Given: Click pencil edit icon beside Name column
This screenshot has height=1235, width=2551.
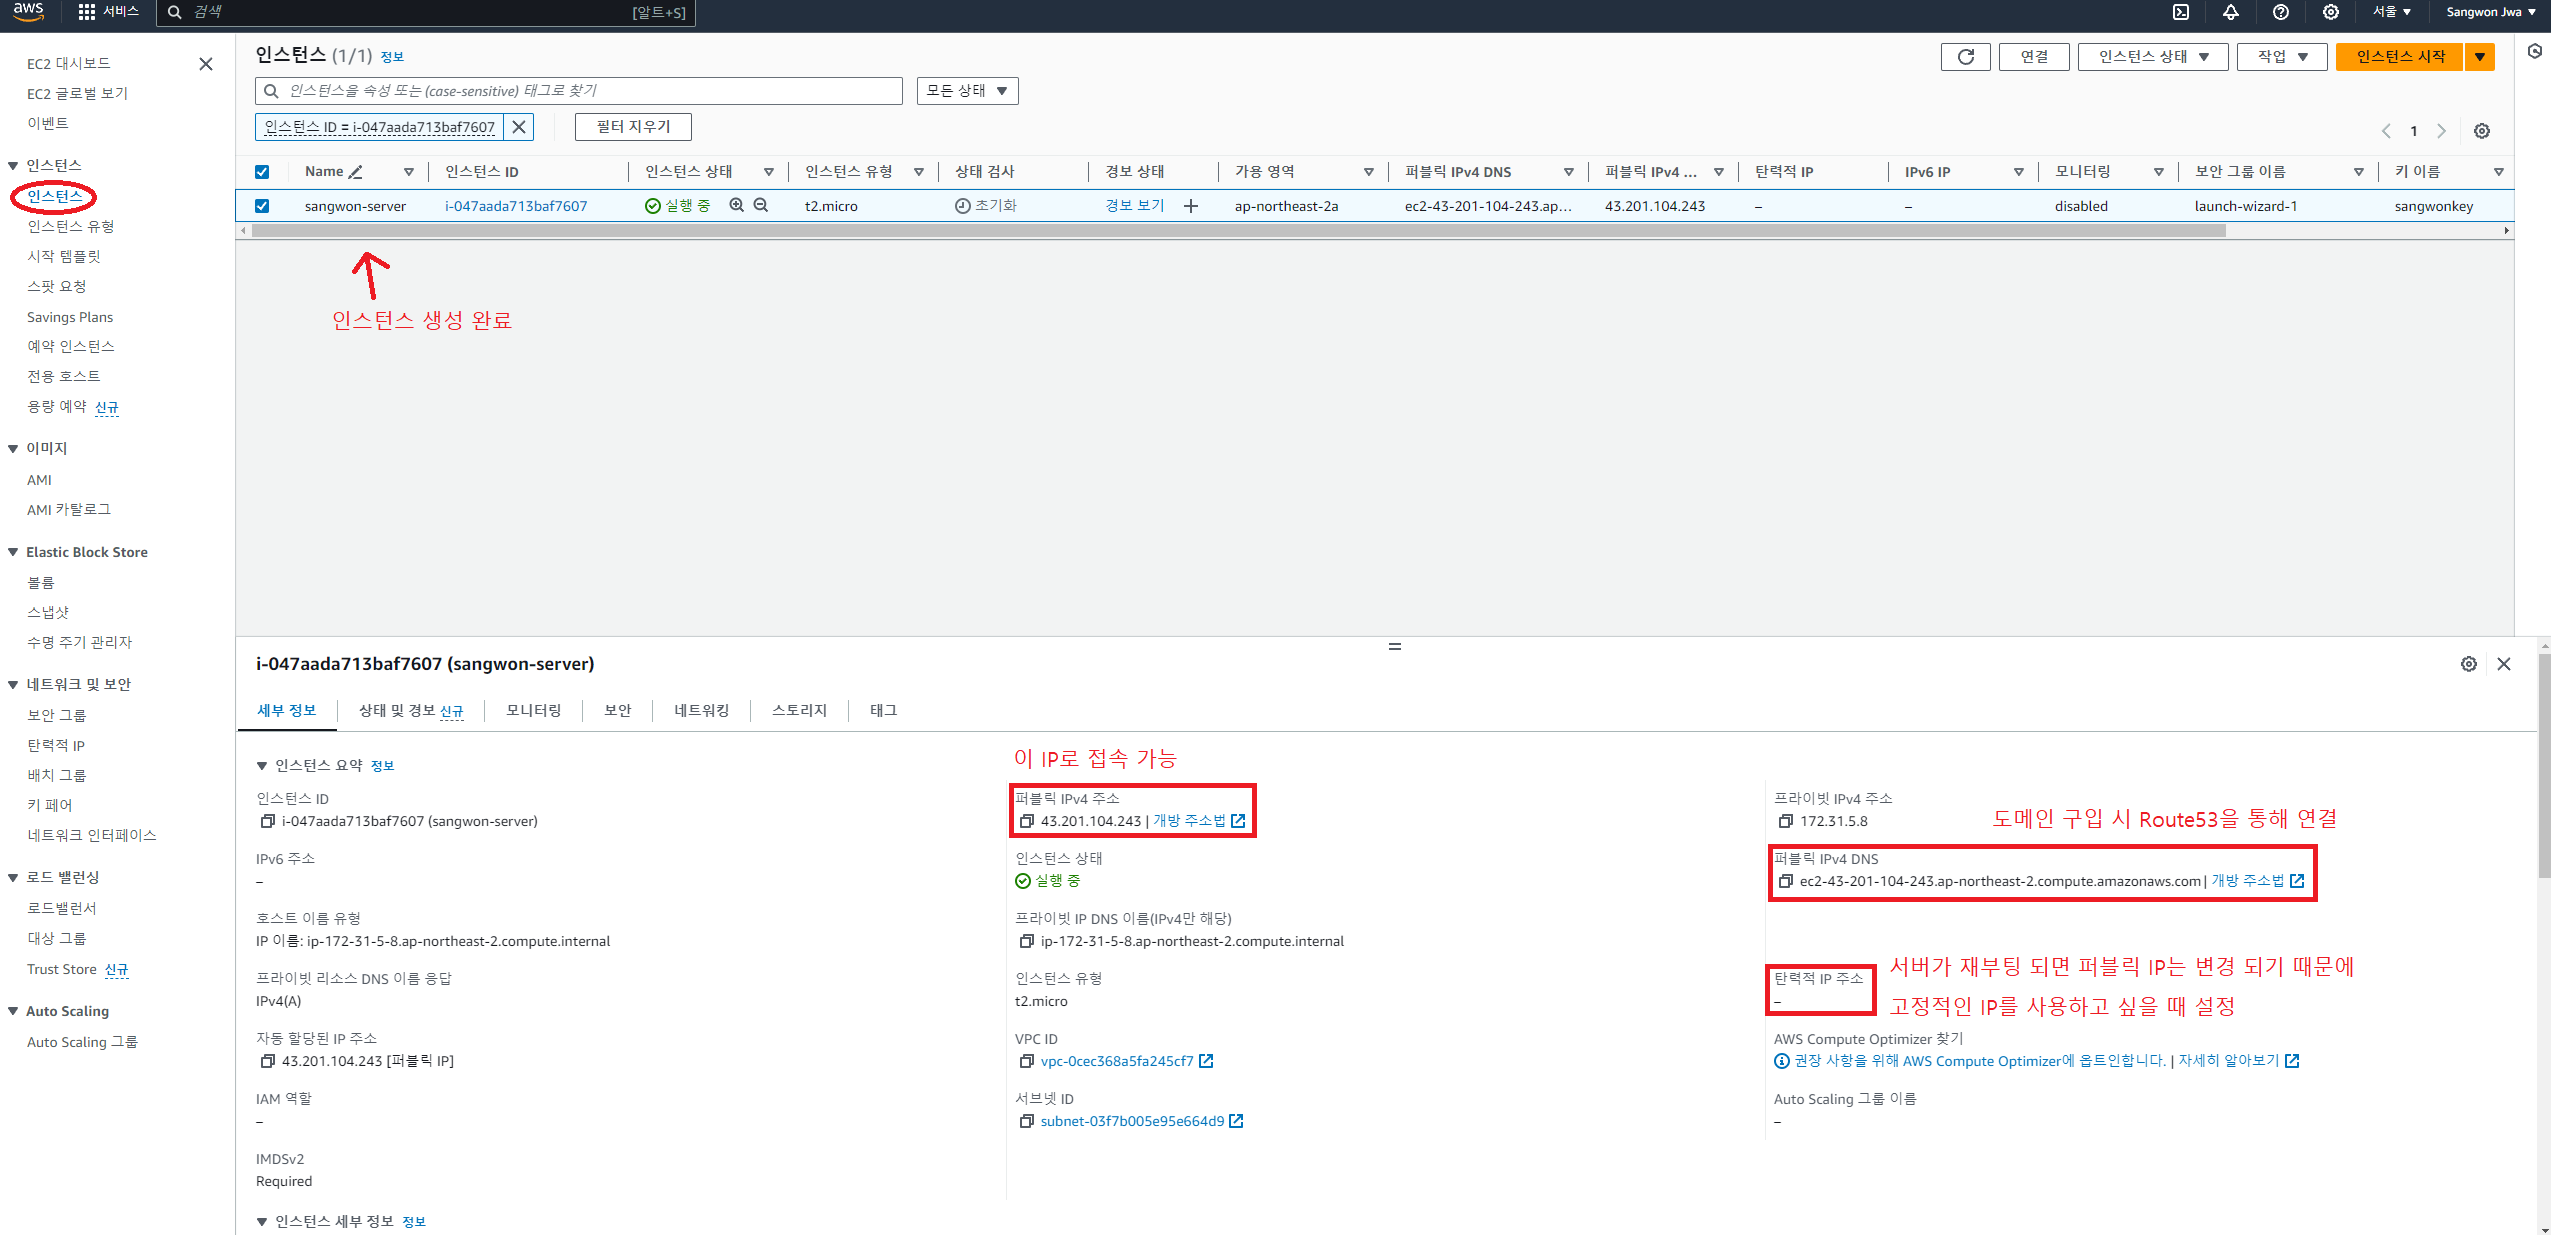Looking at the screenshot, I should (x=355, y=172).
